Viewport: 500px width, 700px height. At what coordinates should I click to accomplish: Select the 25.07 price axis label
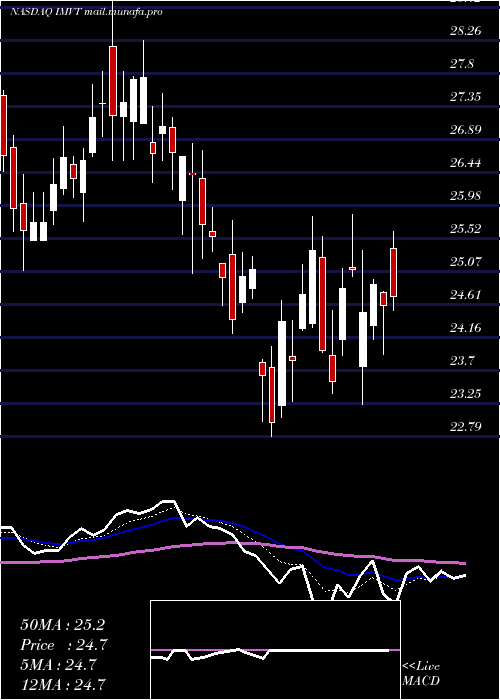465,262
